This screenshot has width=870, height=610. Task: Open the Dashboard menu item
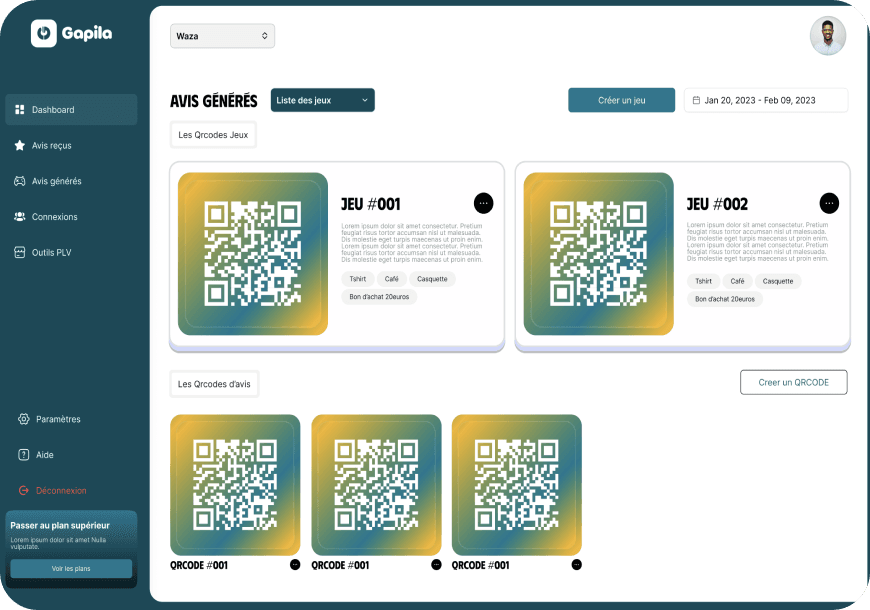tap(71, 109)
